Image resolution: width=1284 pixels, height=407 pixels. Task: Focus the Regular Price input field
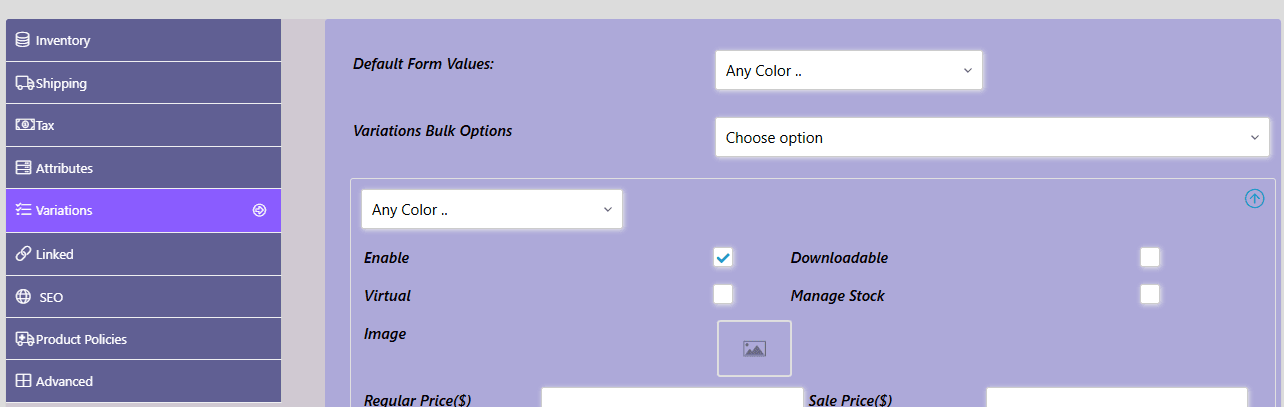(x=672, y=398)
